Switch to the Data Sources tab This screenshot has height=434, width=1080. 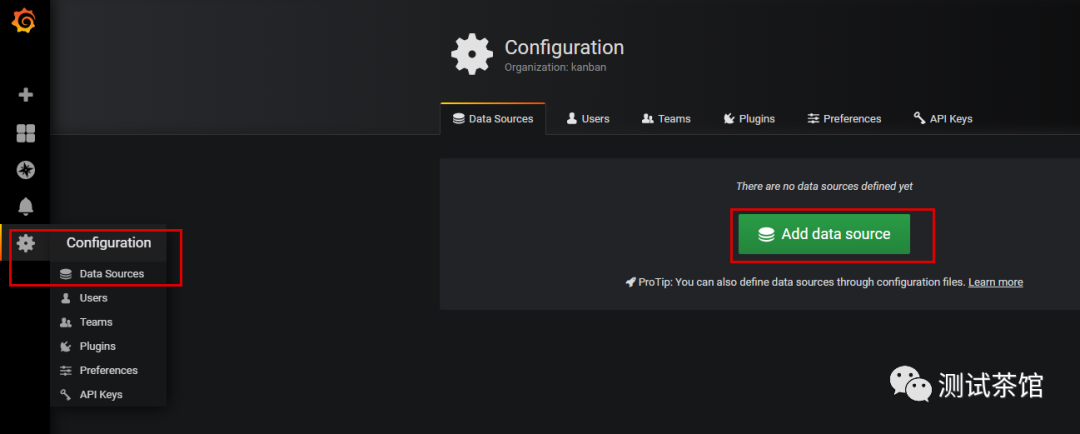tap(493, 118)
